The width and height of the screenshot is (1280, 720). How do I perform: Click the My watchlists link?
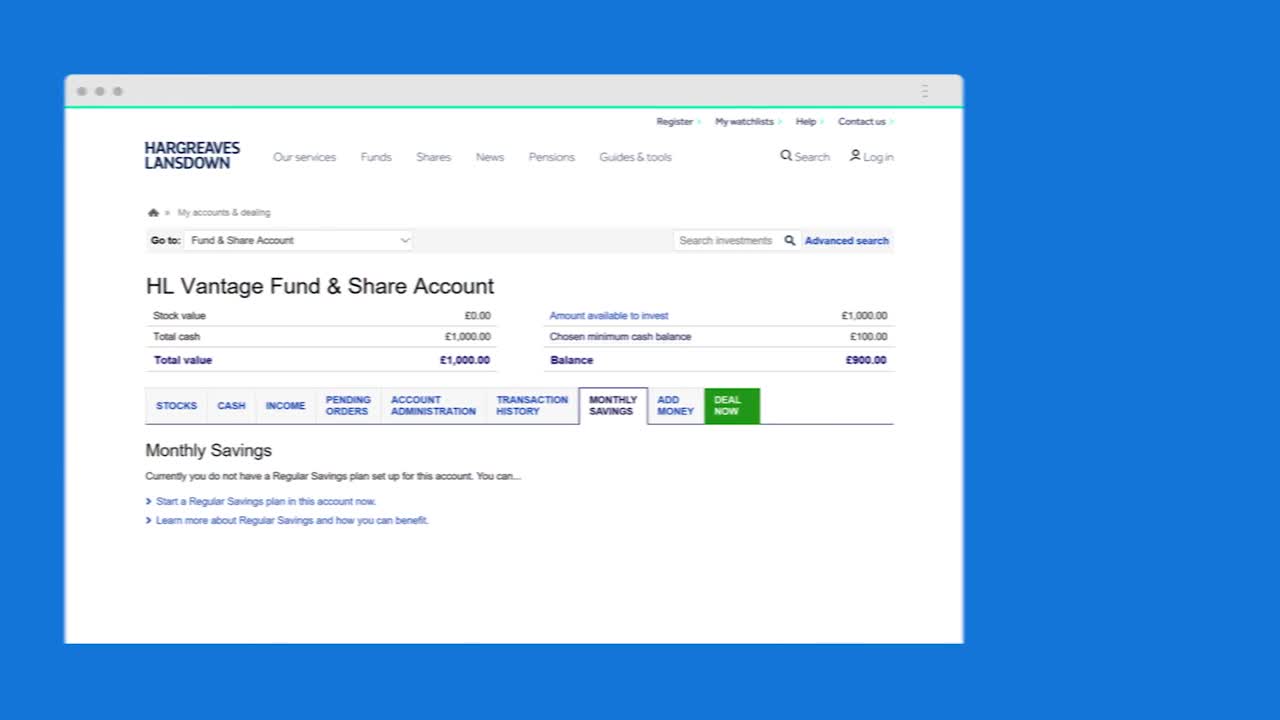coord(744,122)
